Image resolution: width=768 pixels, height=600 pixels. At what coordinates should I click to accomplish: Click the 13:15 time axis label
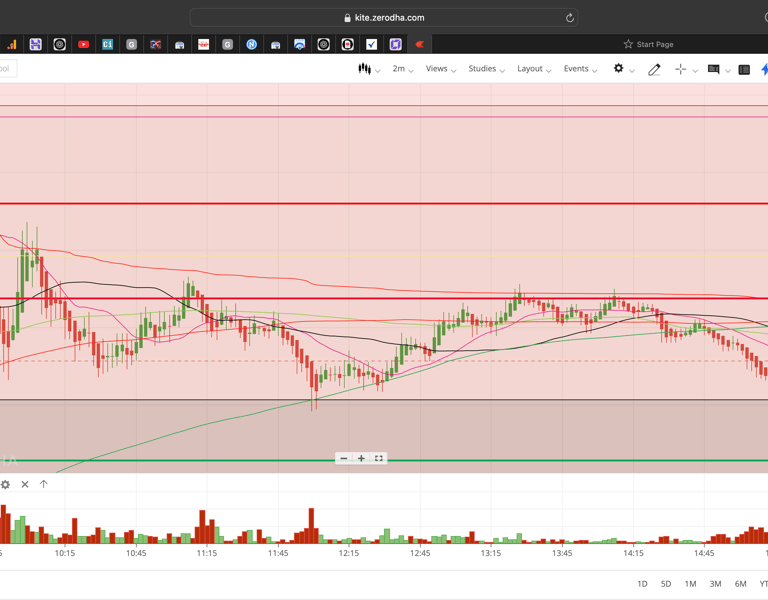[x=491, y=553]
